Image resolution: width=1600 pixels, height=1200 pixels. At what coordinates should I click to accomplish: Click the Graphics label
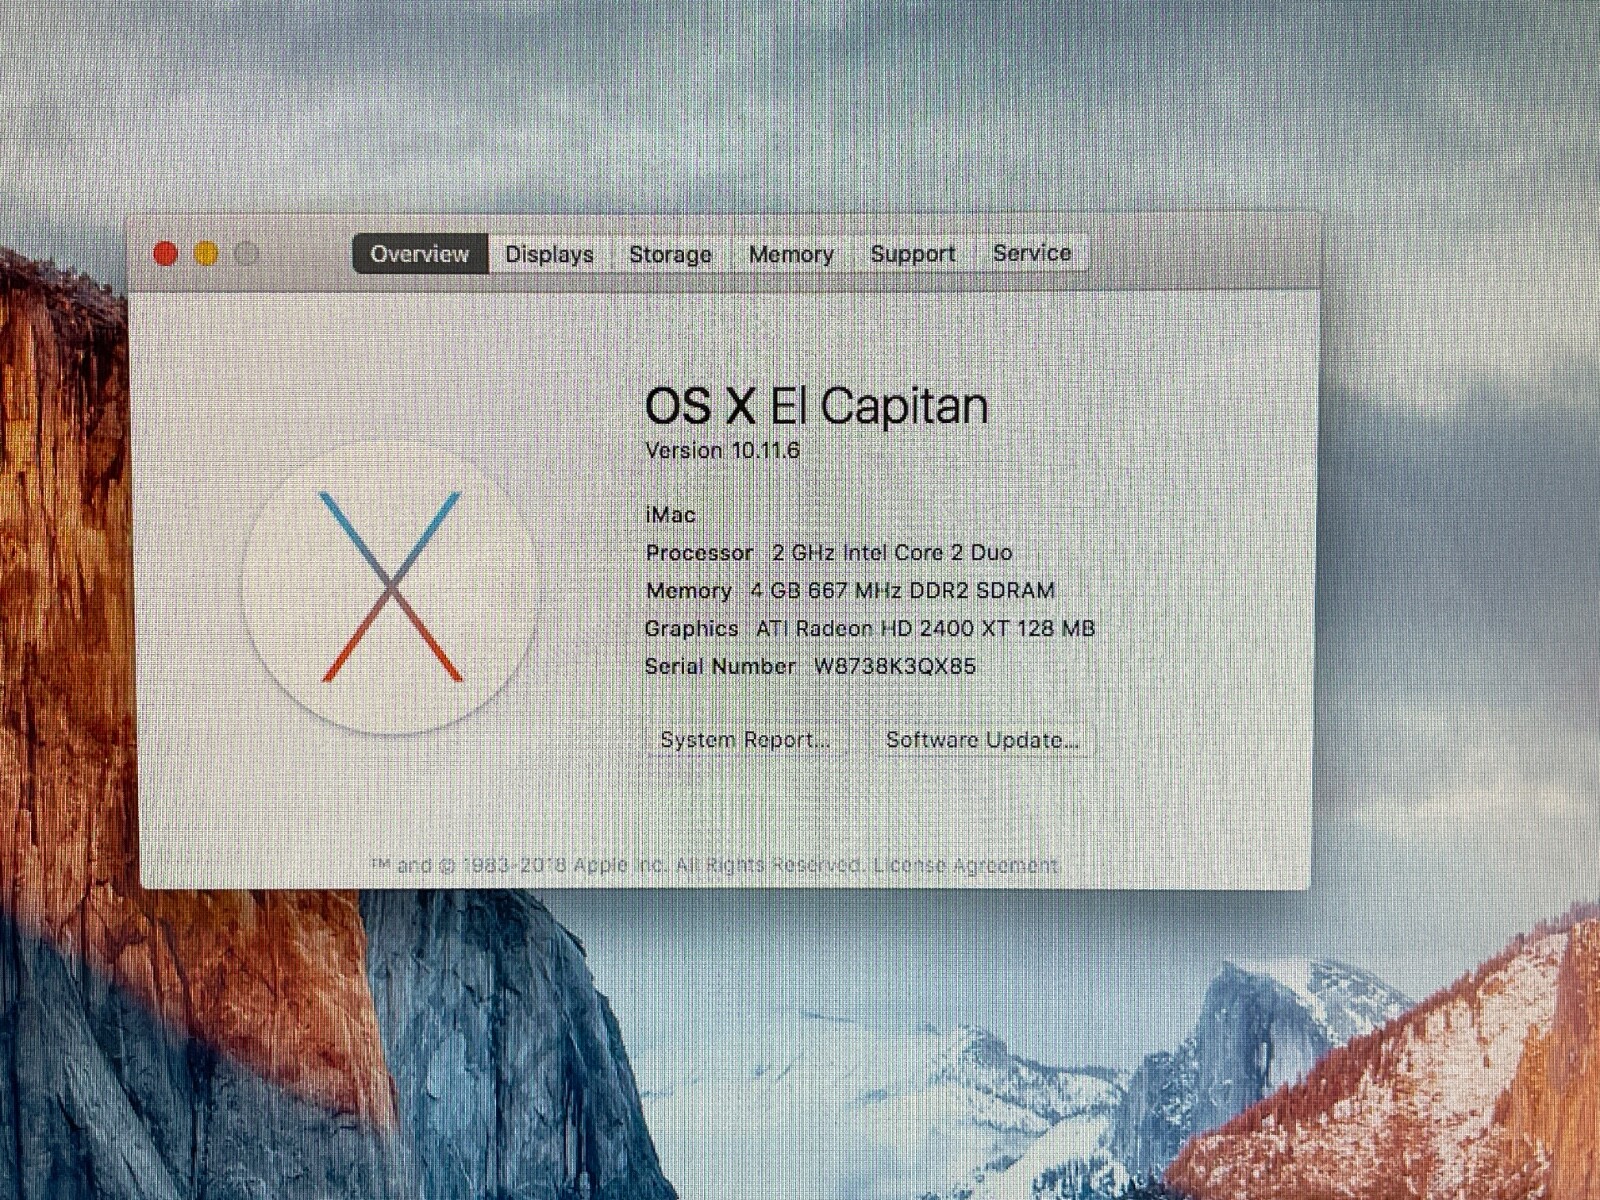tap(691, 628)
